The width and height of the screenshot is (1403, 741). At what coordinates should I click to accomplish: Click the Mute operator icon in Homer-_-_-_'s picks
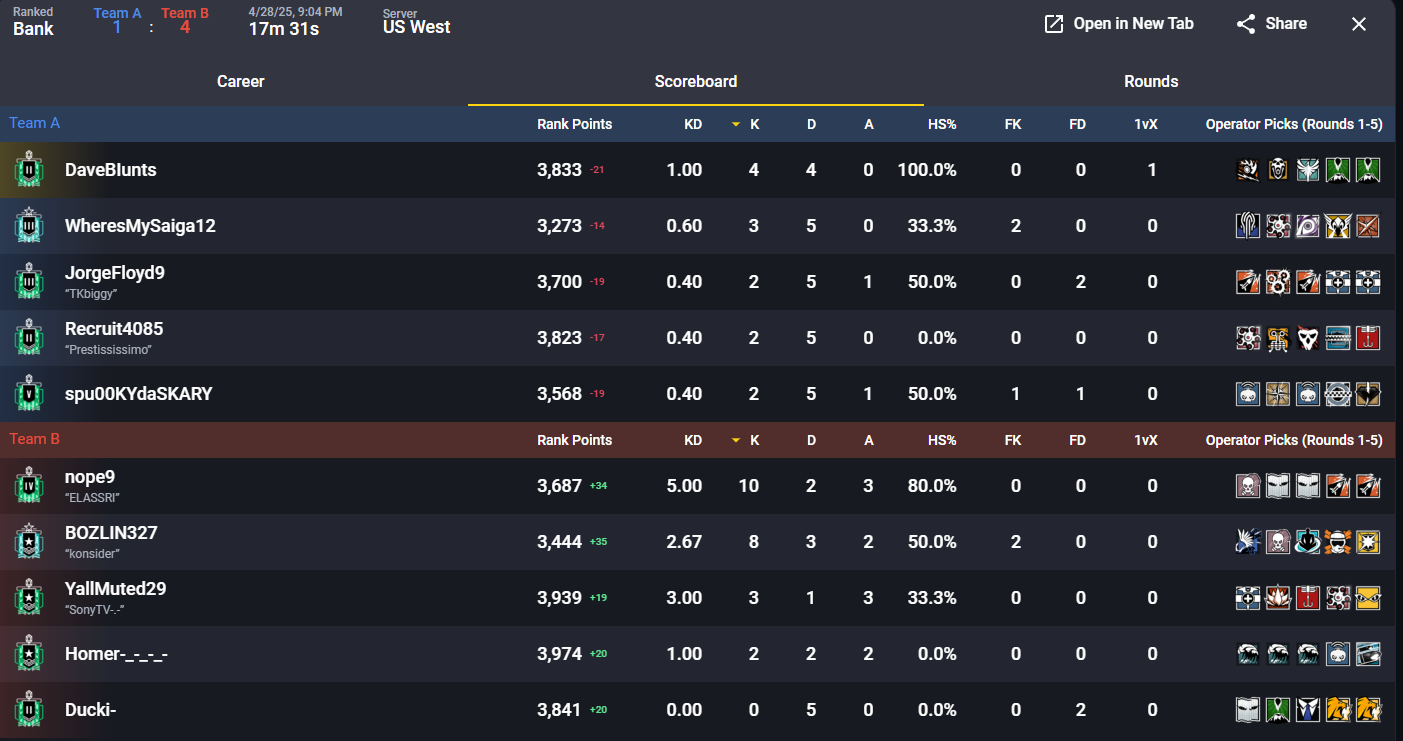point(1338,653)
